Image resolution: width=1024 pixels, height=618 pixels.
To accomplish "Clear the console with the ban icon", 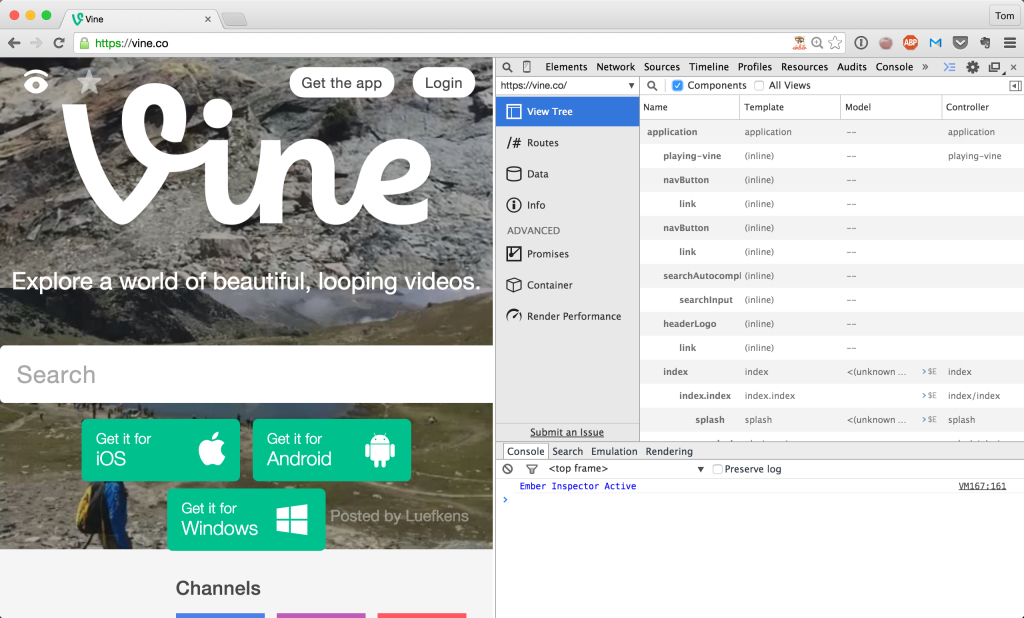I will pyautogui.click(x=507, y=469).
